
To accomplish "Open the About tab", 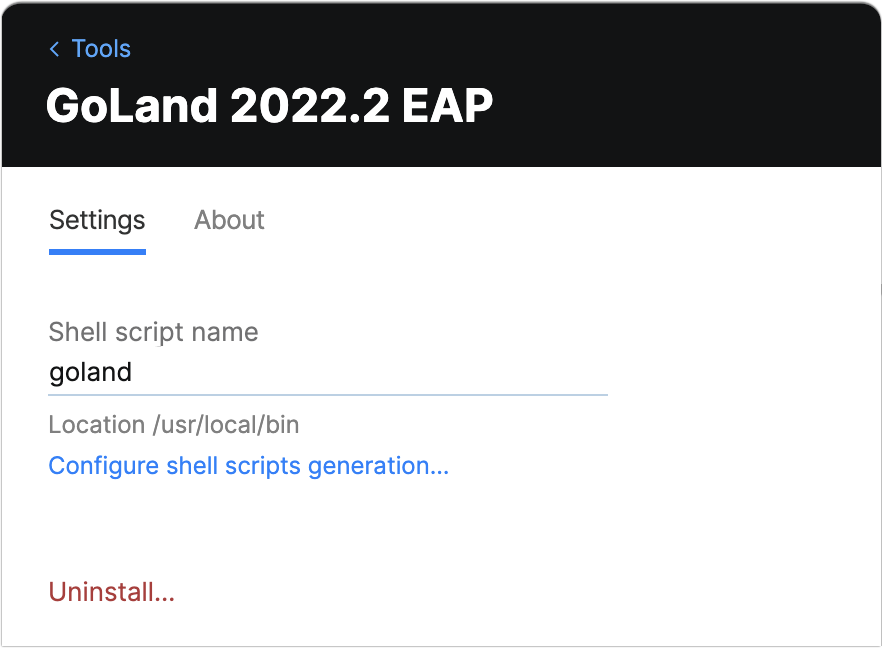I will point(229,220).
